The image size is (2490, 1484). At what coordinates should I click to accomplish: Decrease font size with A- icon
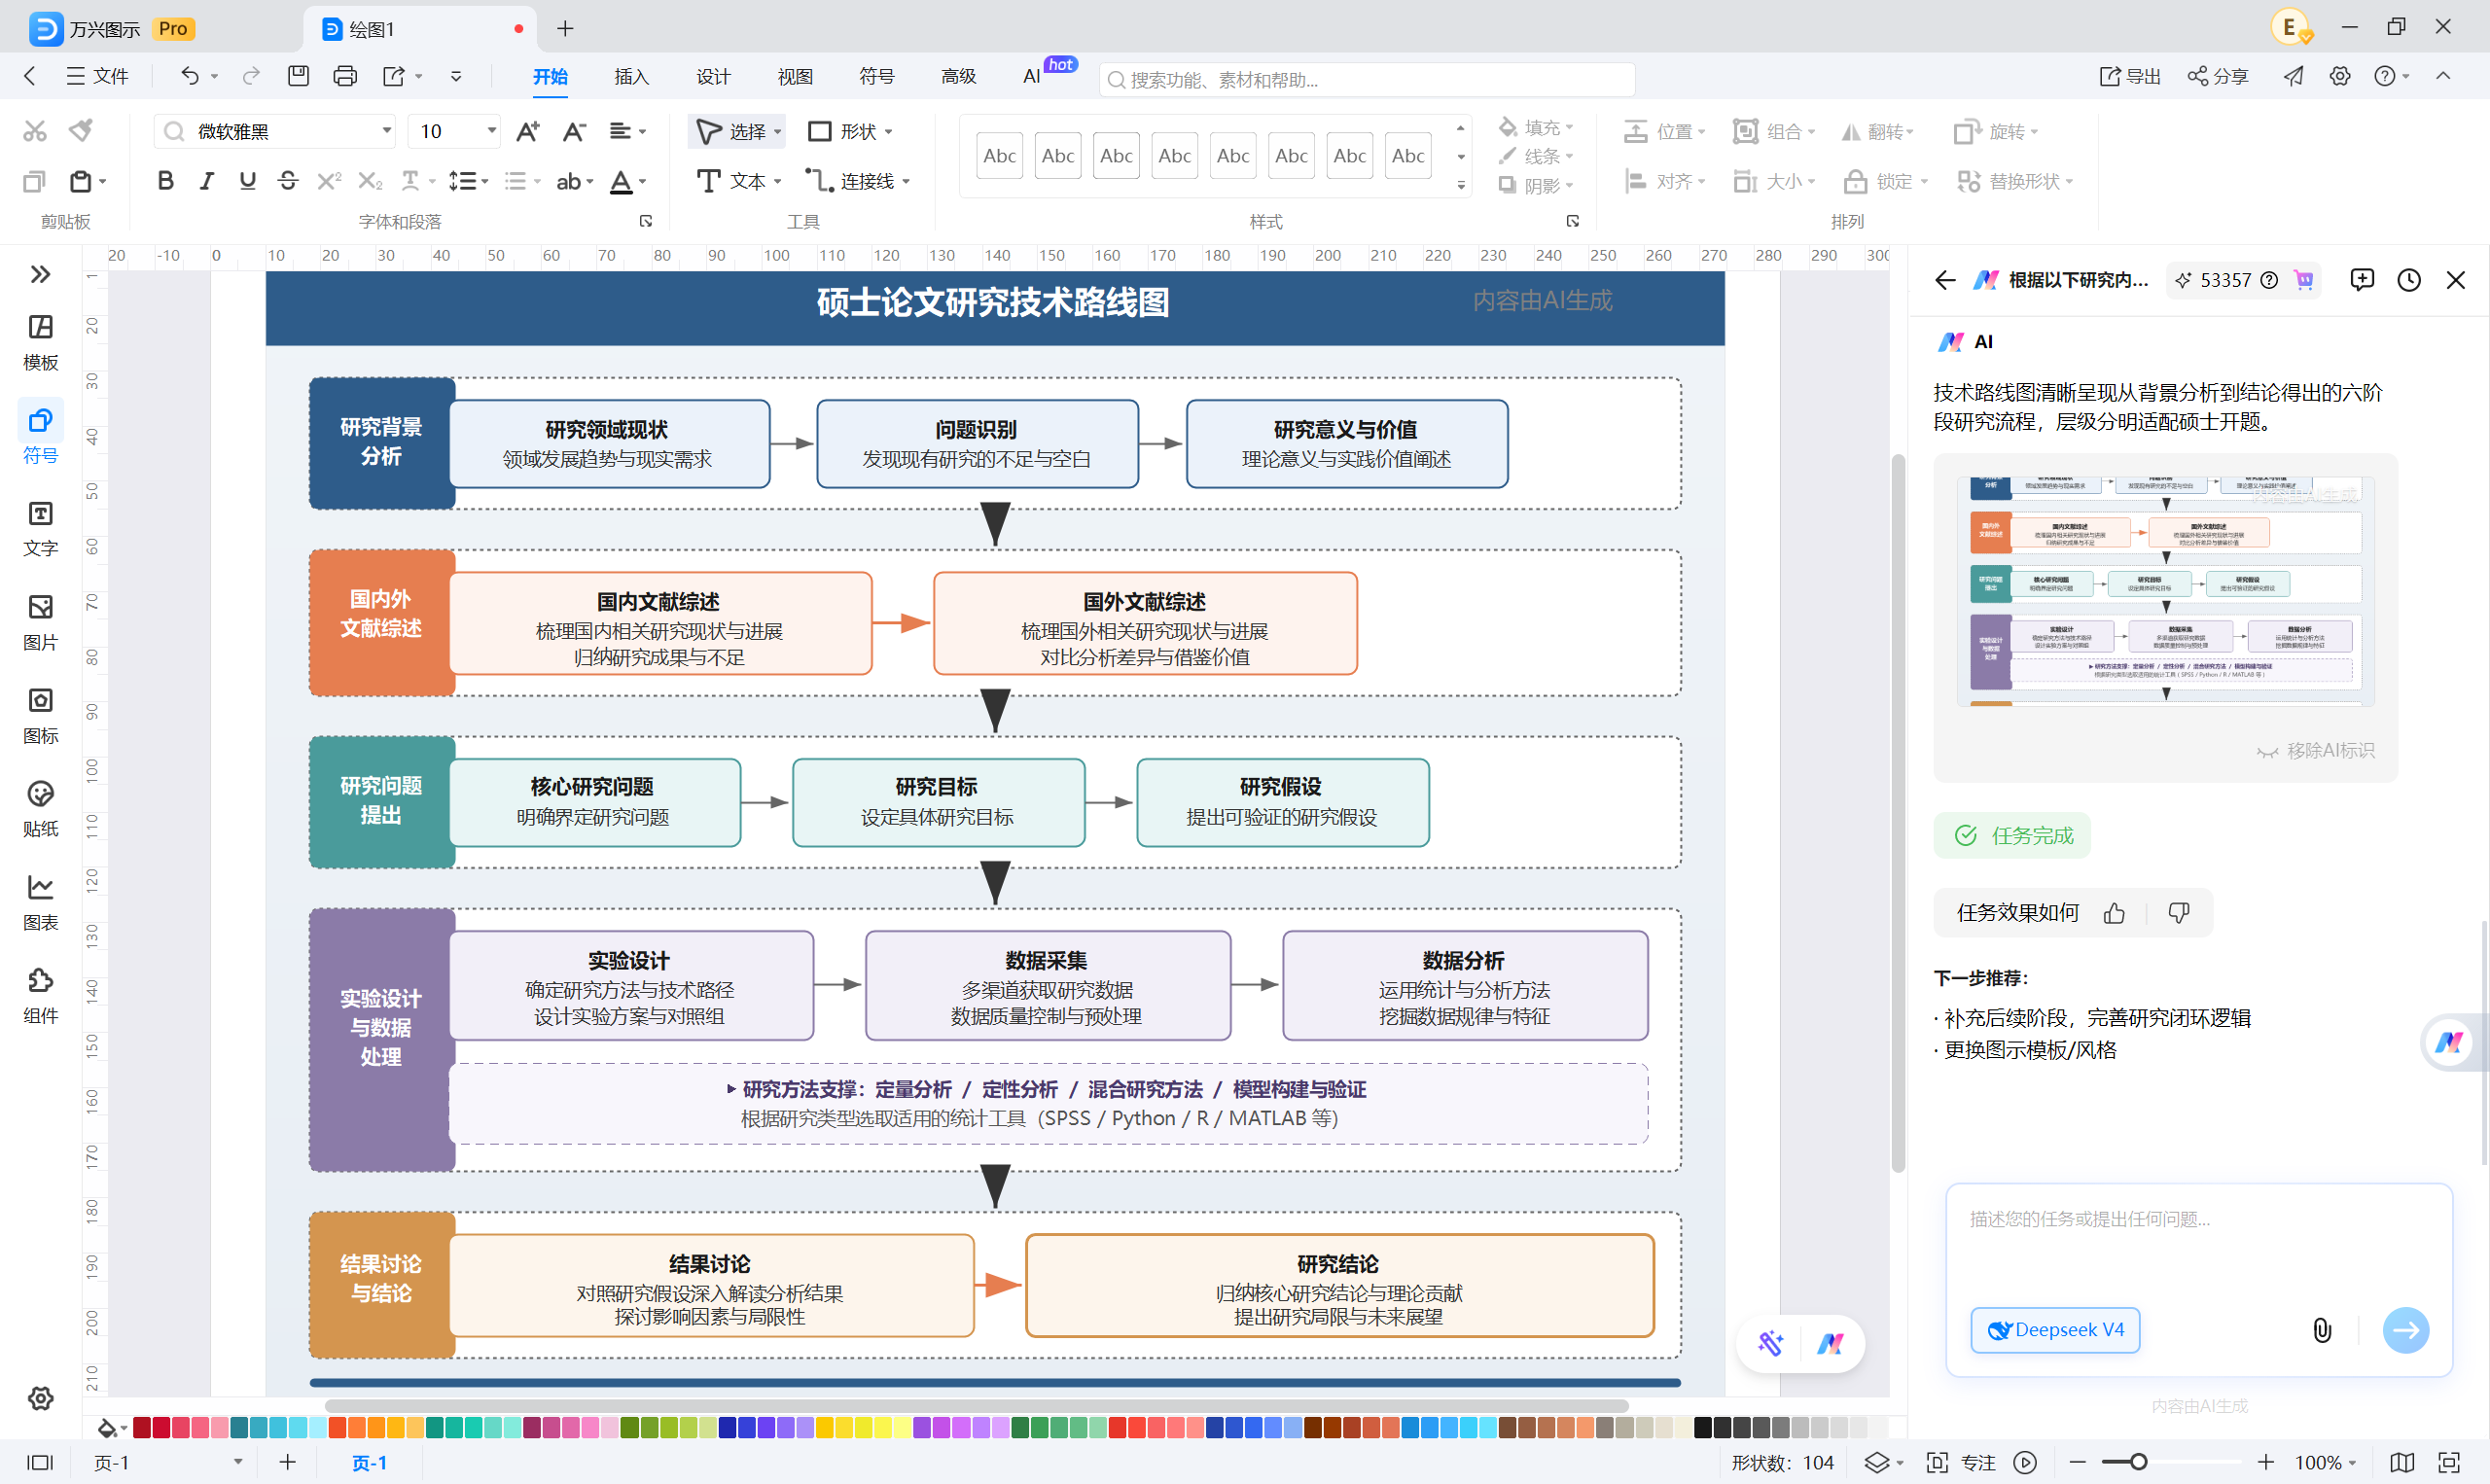pyautogui.click(x=573, y=131)
